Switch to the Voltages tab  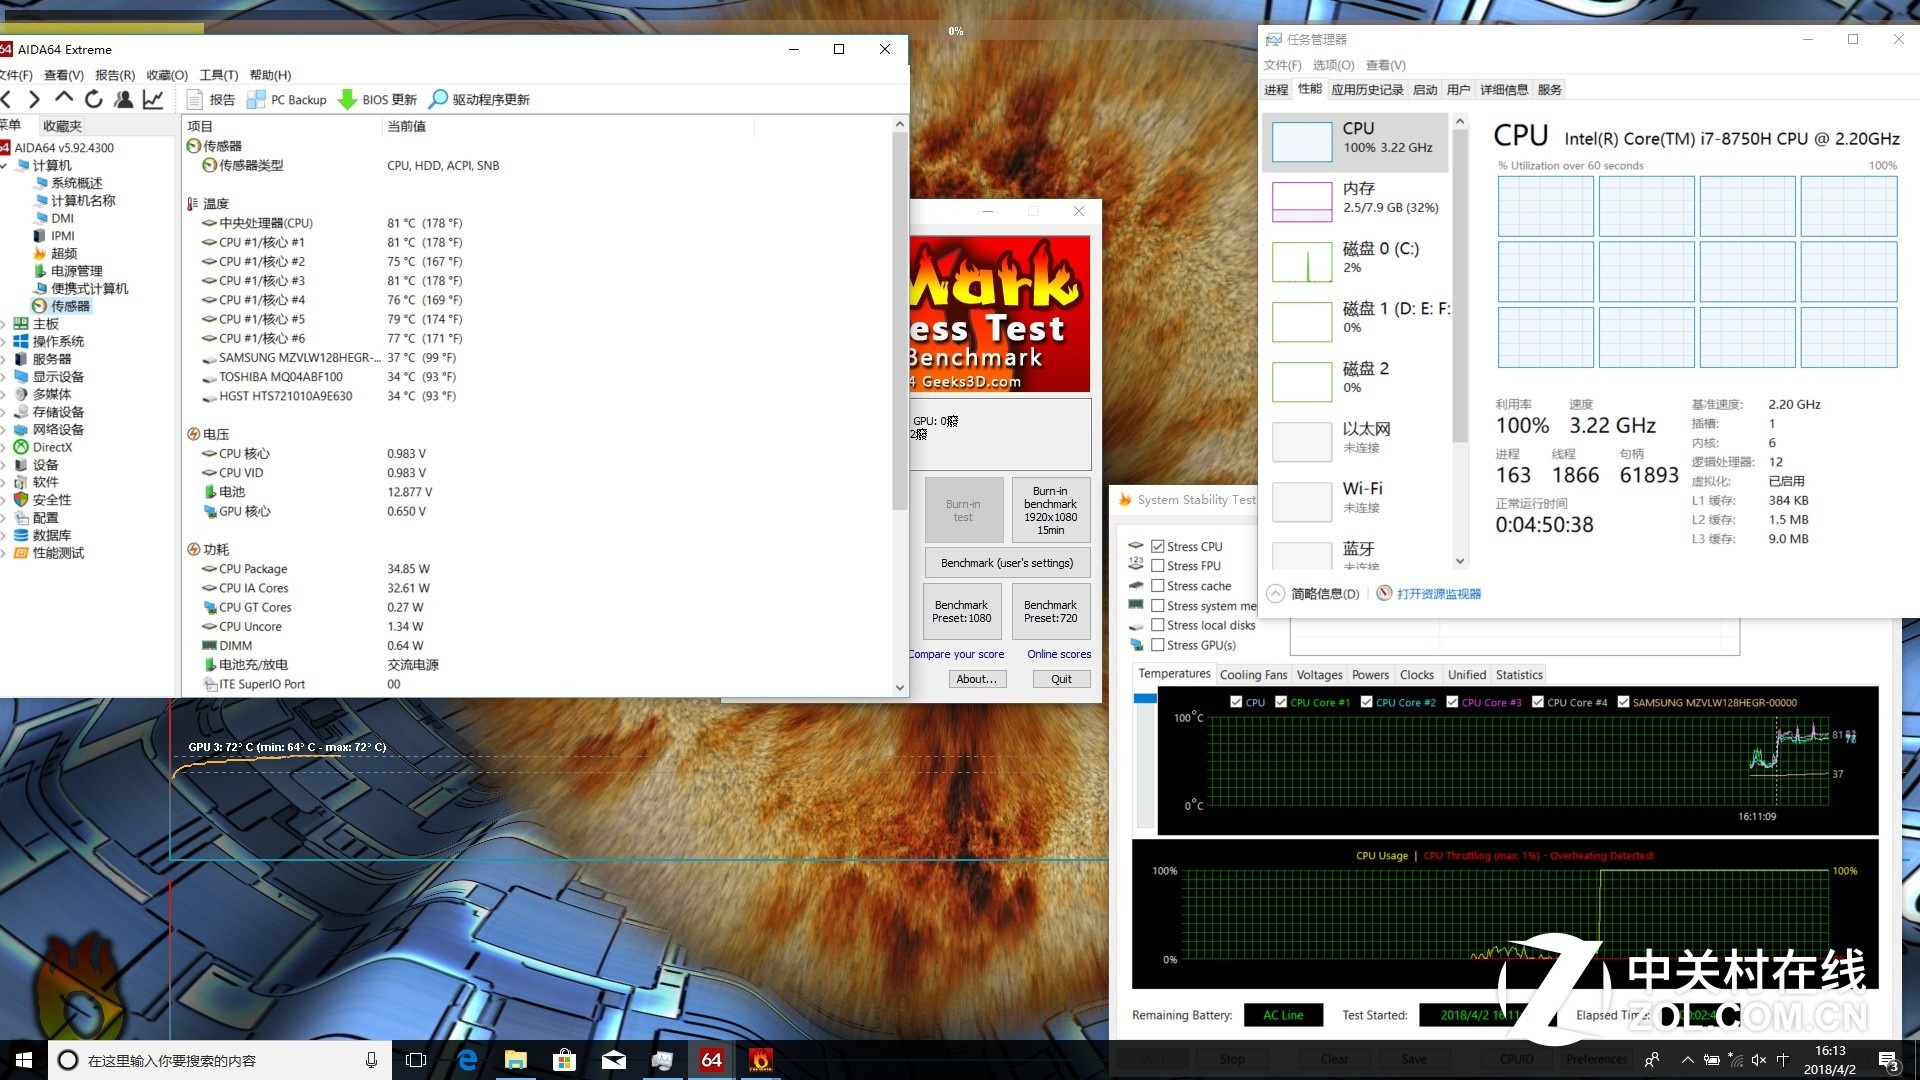pyautogui.click(x=1319, y=675)
